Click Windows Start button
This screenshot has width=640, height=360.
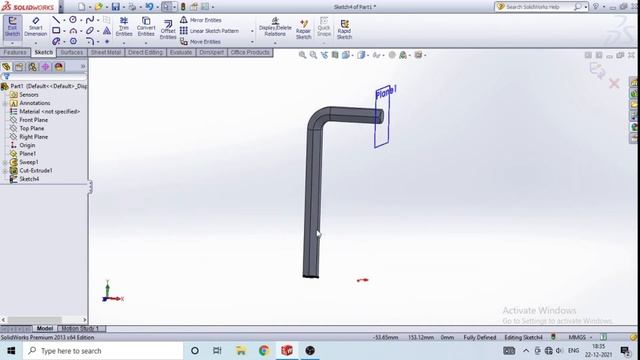[x=11, y=351]
